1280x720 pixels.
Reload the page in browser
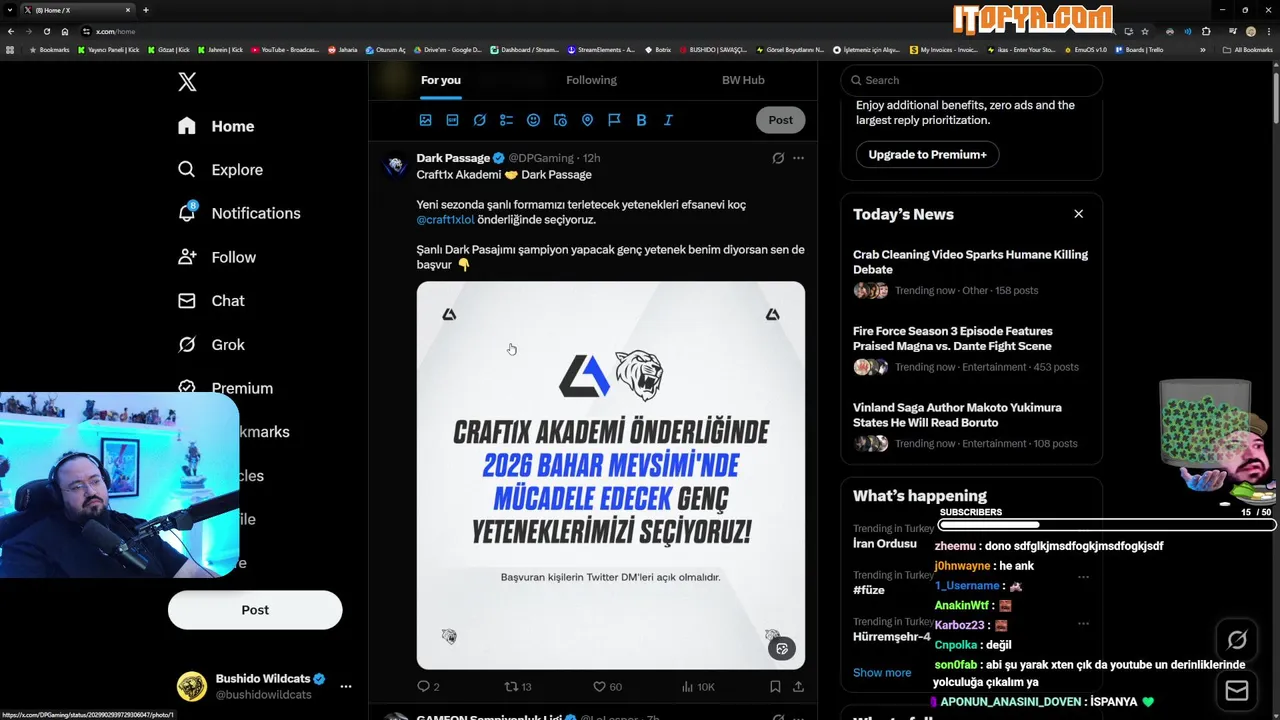click(46, 31)
